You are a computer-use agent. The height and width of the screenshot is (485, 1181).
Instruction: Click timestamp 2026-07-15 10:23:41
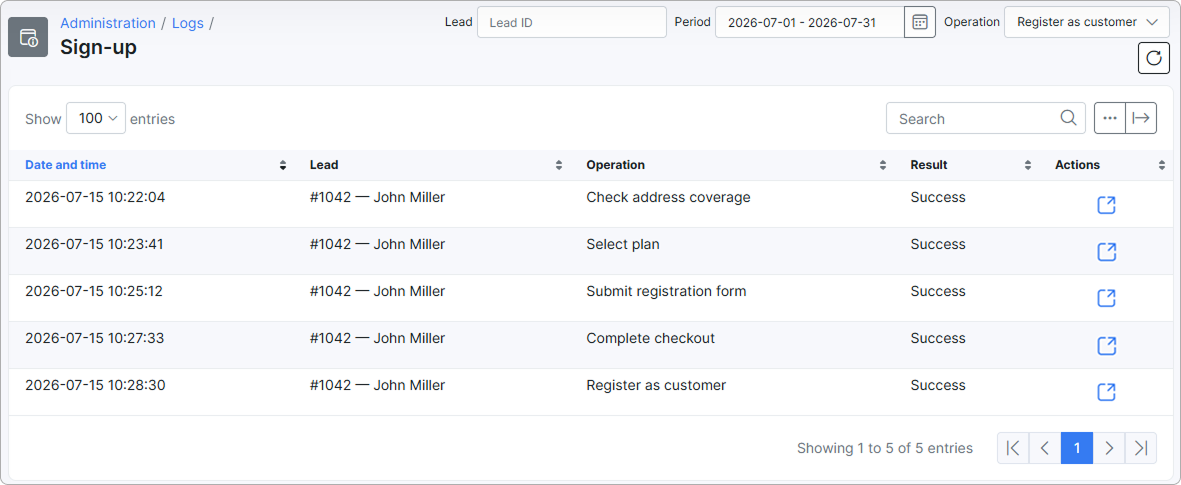94,244
